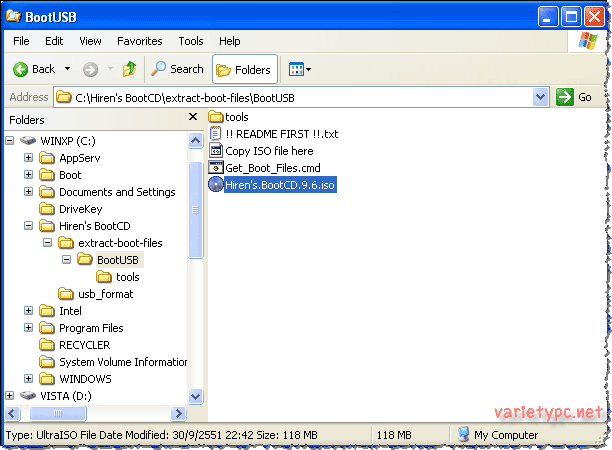Open the View menu

[90, 41]
